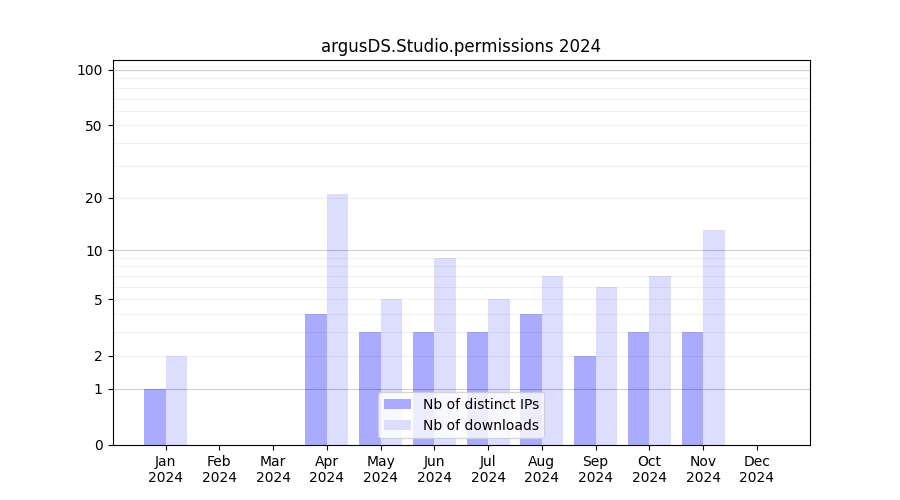The image size is (900, 500).
Task: Click the 'Nb of distinct IPs' legend swatch
Action: (397, 404)
